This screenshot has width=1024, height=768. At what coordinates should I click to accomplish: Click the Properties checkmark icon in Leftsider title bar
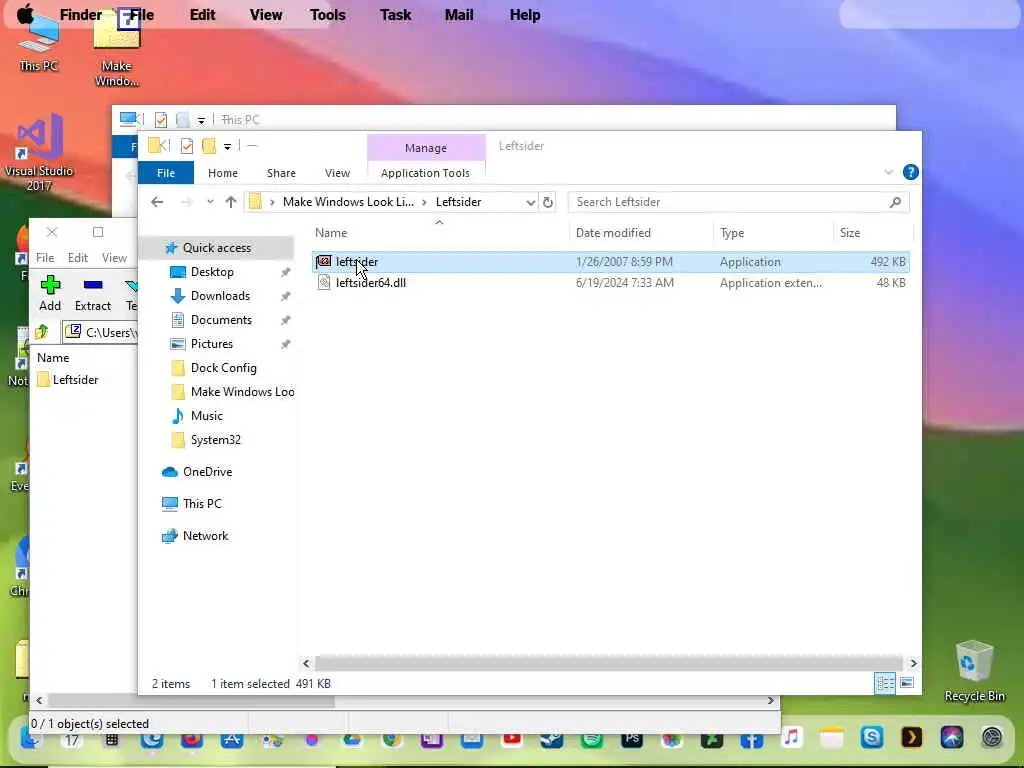point(187,146)
